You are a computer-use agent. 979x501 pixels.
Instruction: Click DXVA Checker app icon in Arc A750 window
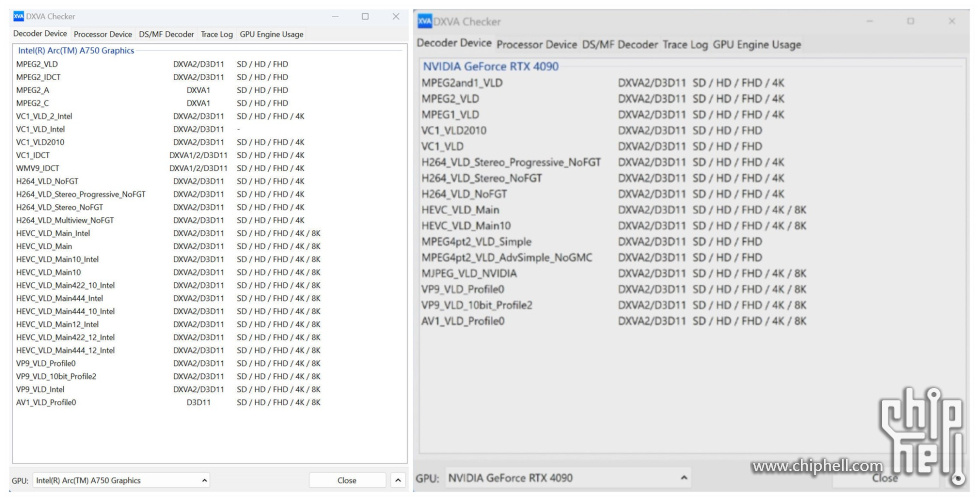click(19, 16)
